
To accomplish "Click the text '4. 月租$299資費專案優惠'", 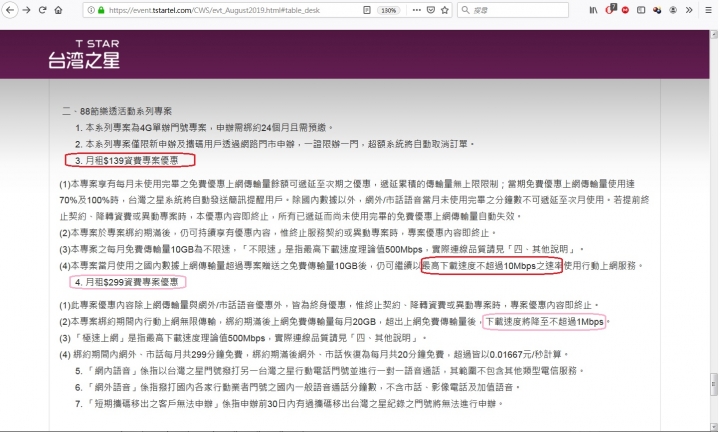I will tap(127, 282).
